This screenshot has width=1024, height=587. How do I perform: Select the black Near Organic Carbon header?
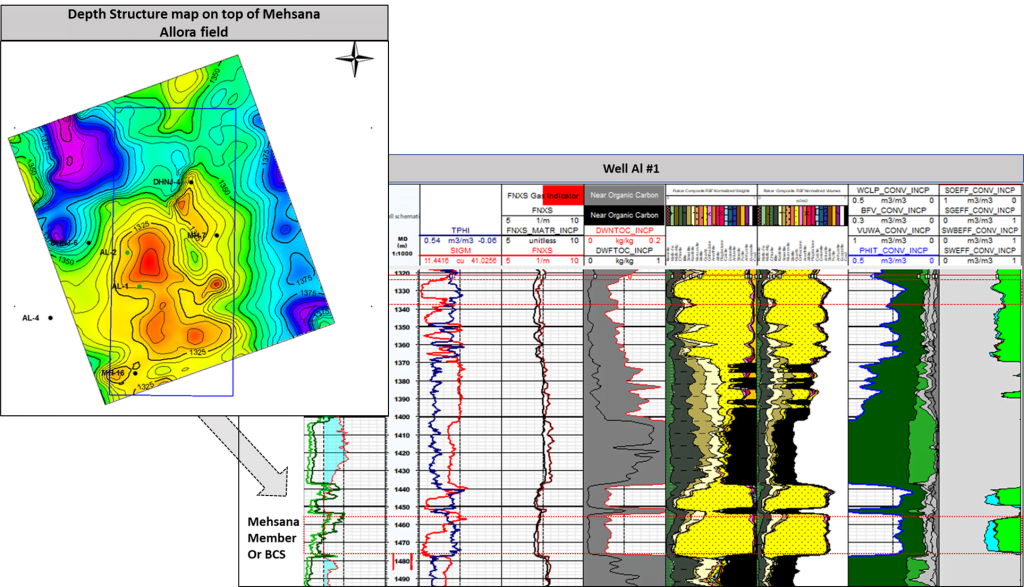coord(624,215)
